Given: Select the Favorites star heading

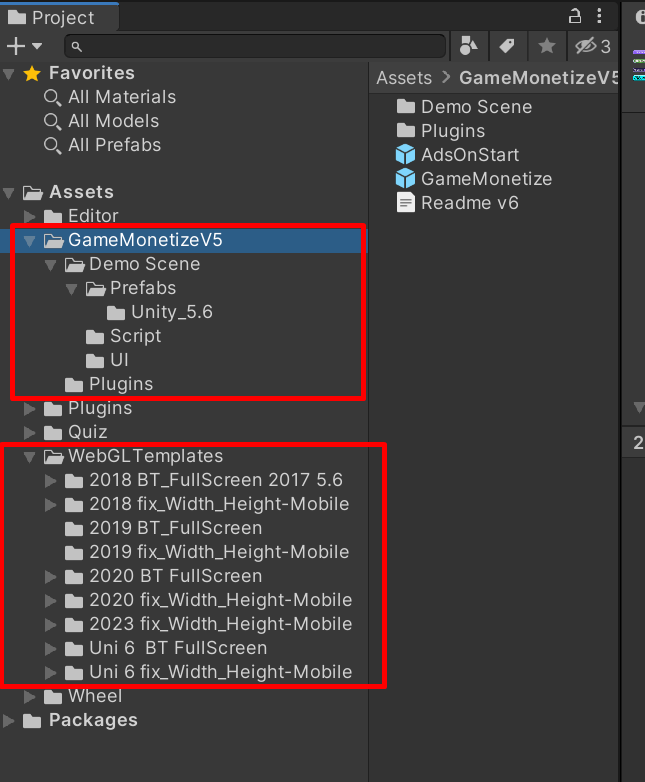Looking at the screenshot, I should tap(80, 73).
